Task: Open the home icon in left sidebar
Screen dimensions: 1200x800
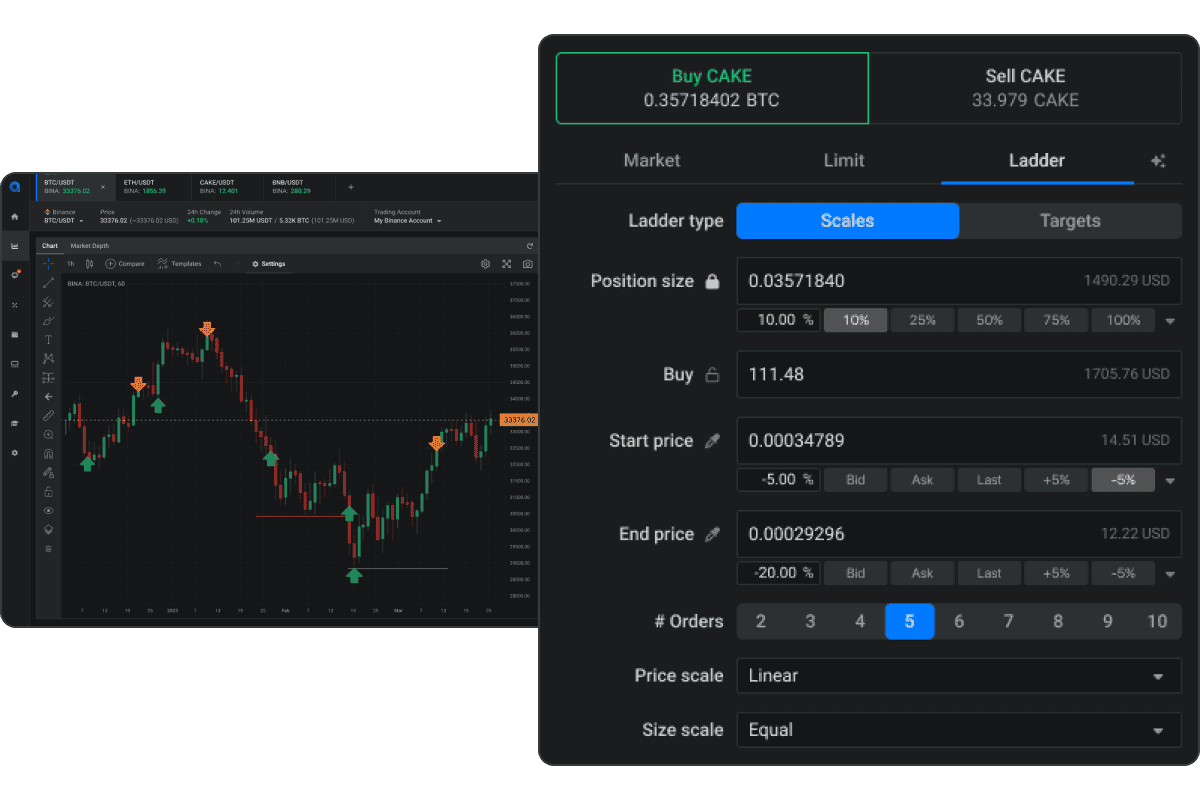Action: (x=15, y=216)
